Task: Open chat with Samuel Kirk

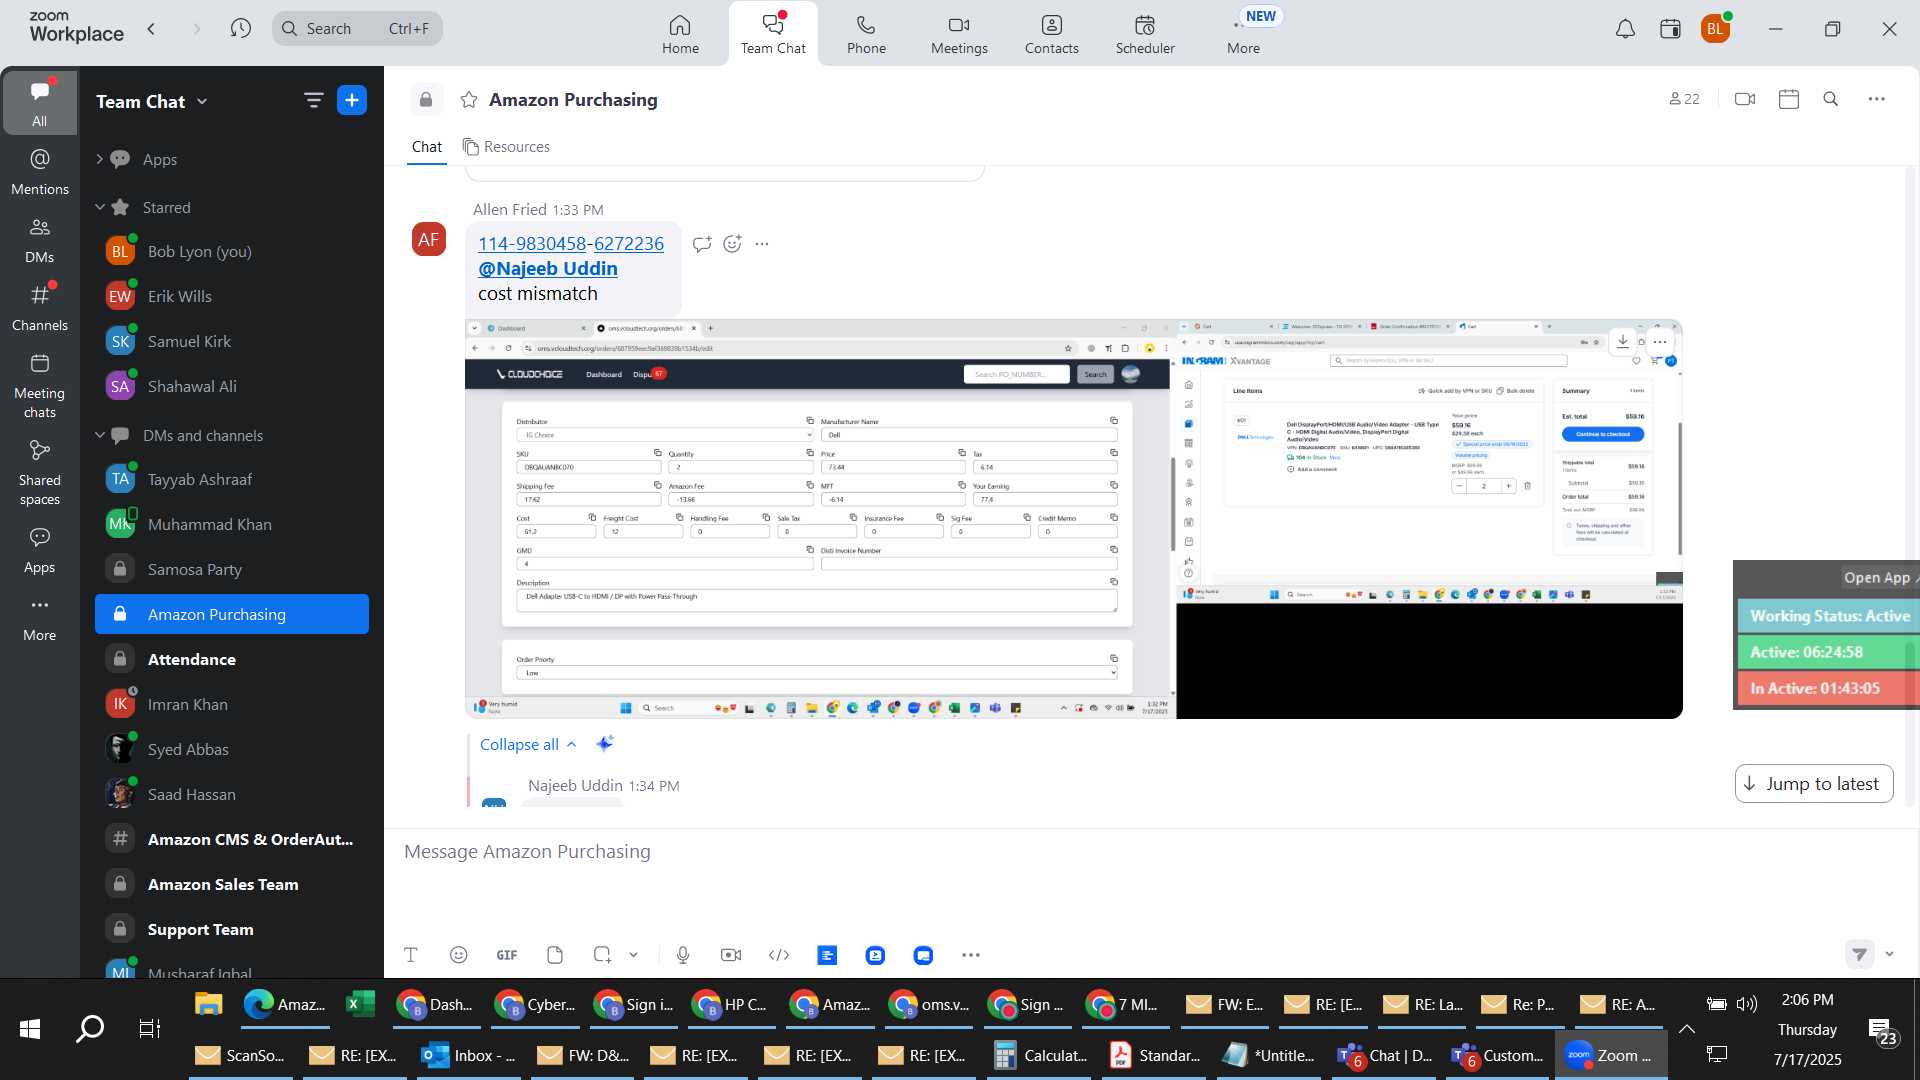Action: point(232,341)
